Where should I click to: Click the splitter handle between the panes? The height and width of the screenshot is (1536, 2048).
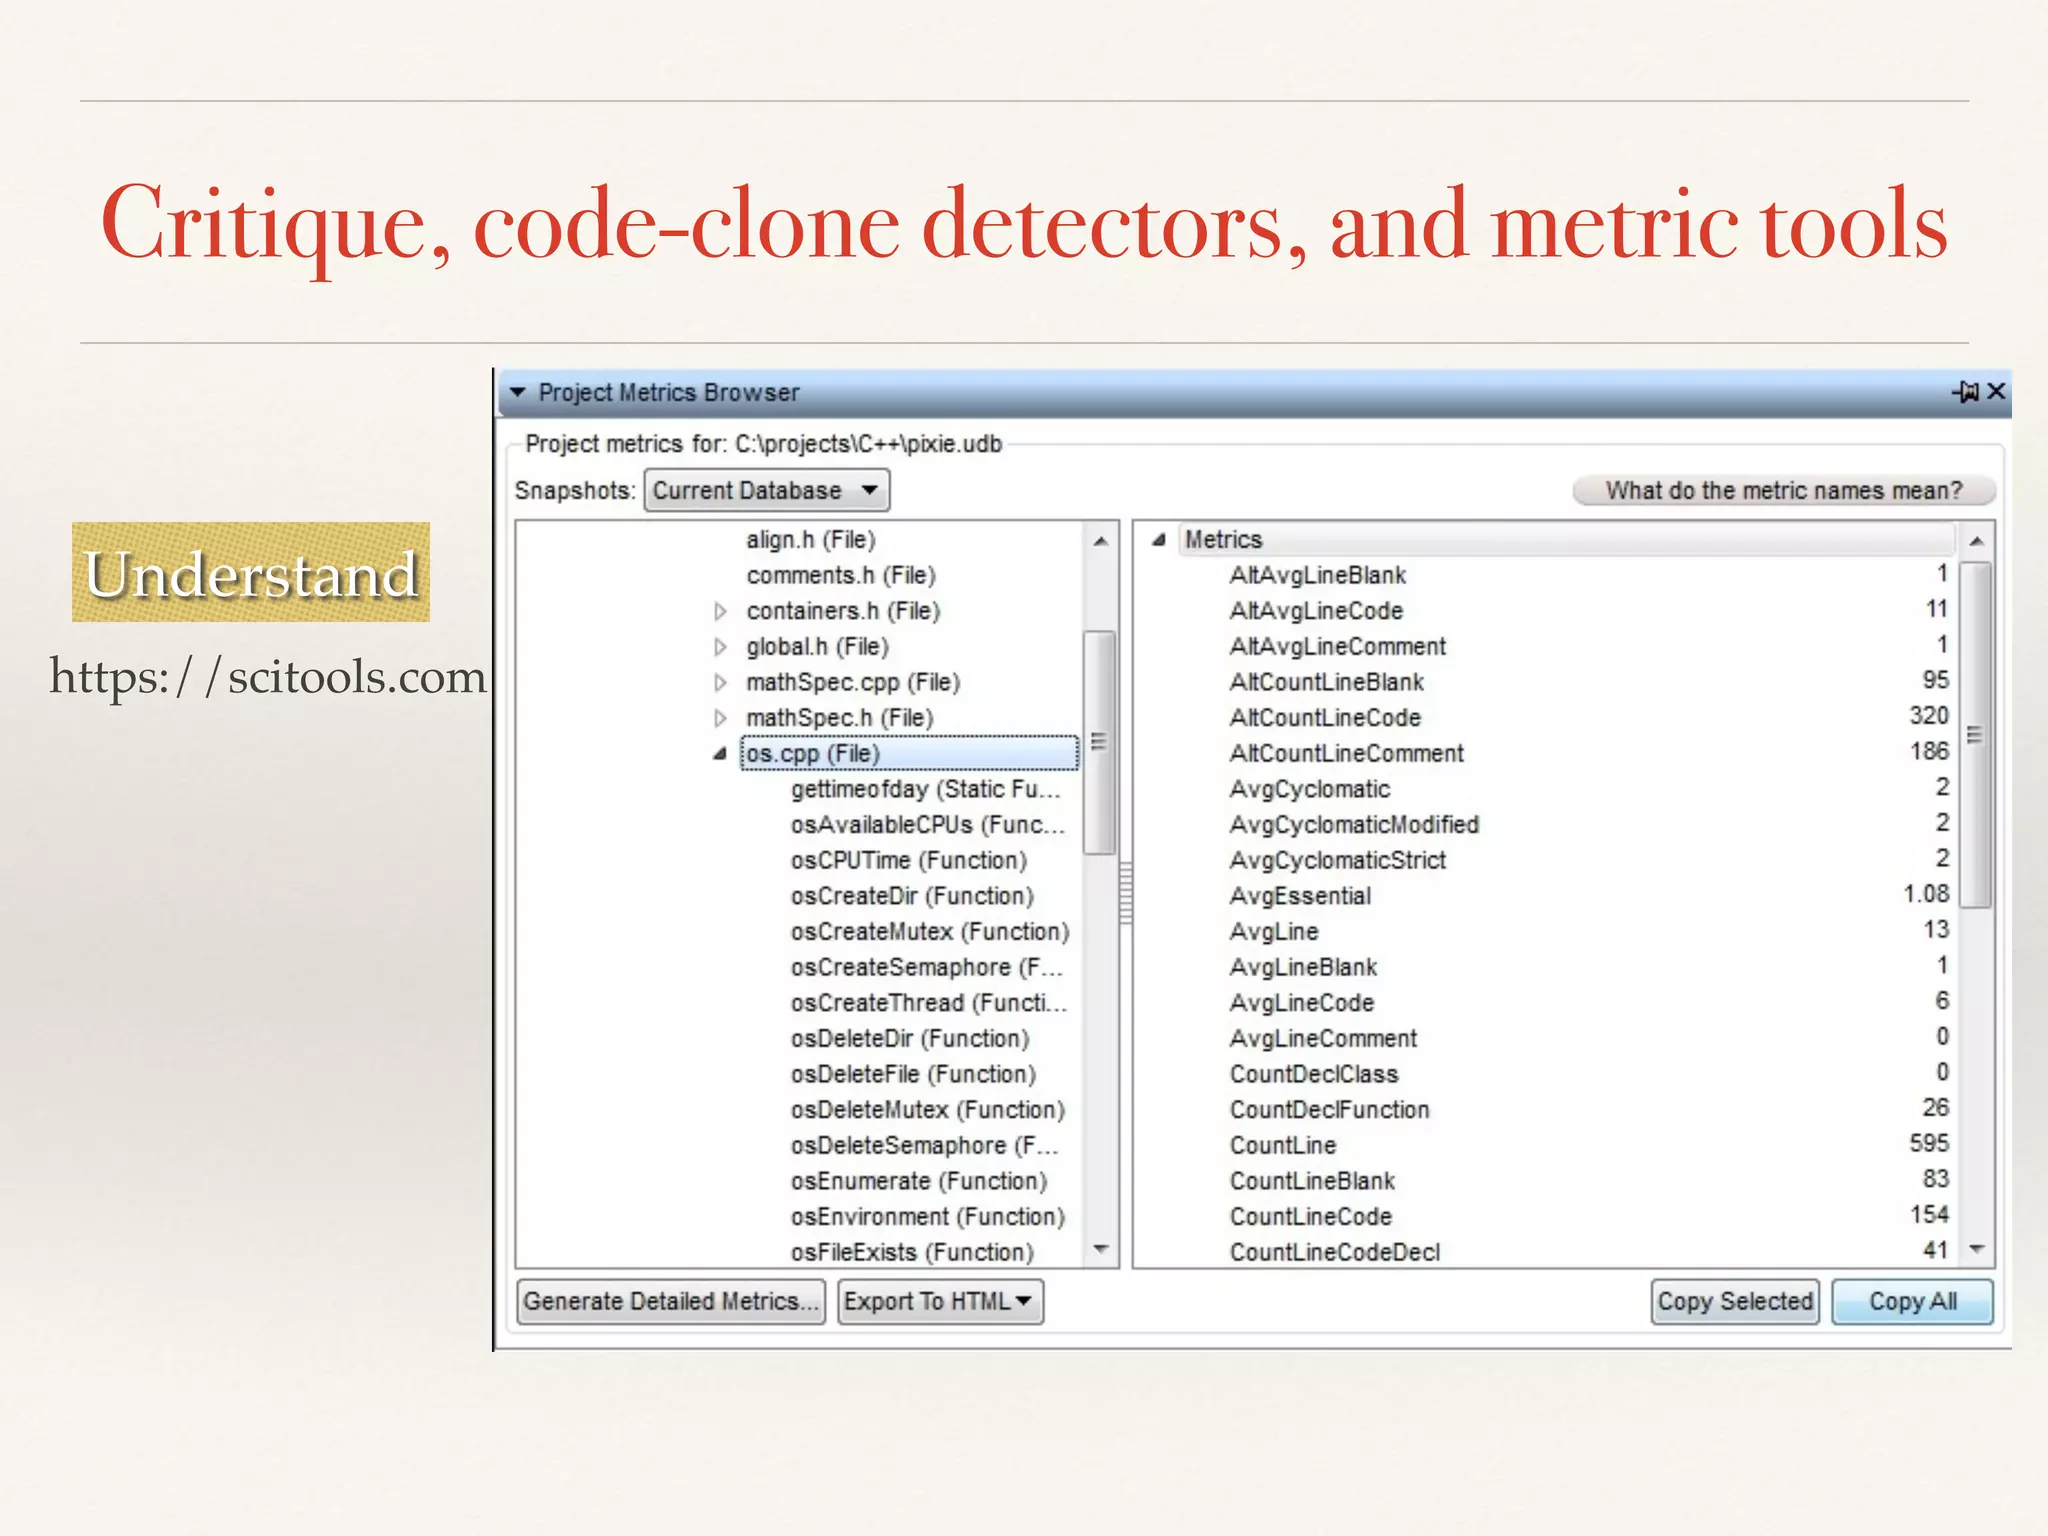(x=1125, y=894)
